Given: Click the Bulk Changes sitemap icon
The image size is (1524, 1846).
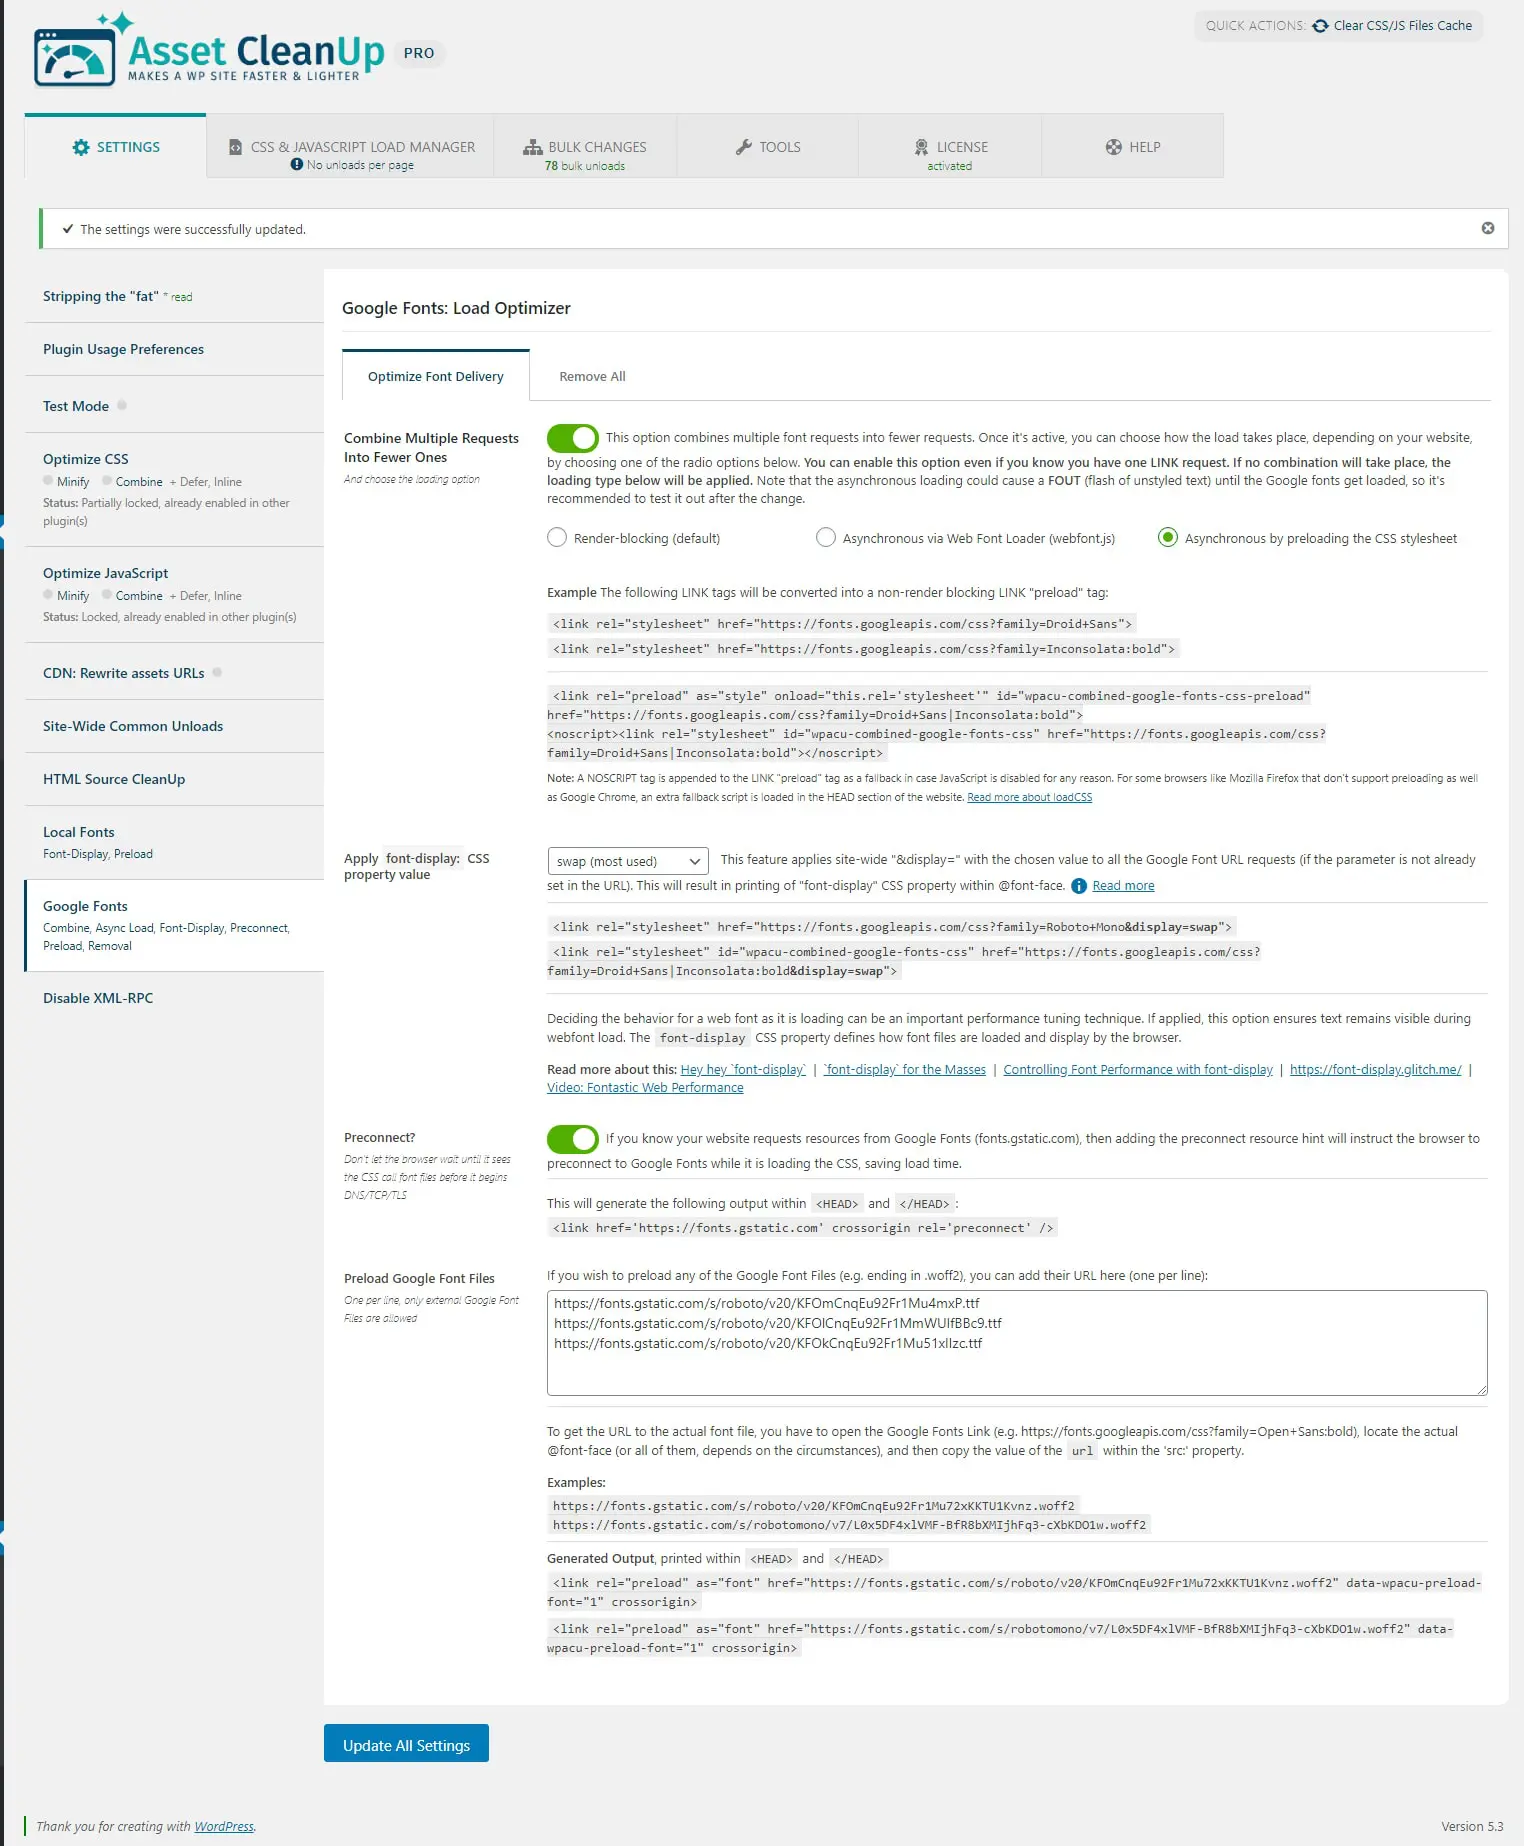Looking at the screenshot, I should tap(532, 147).
